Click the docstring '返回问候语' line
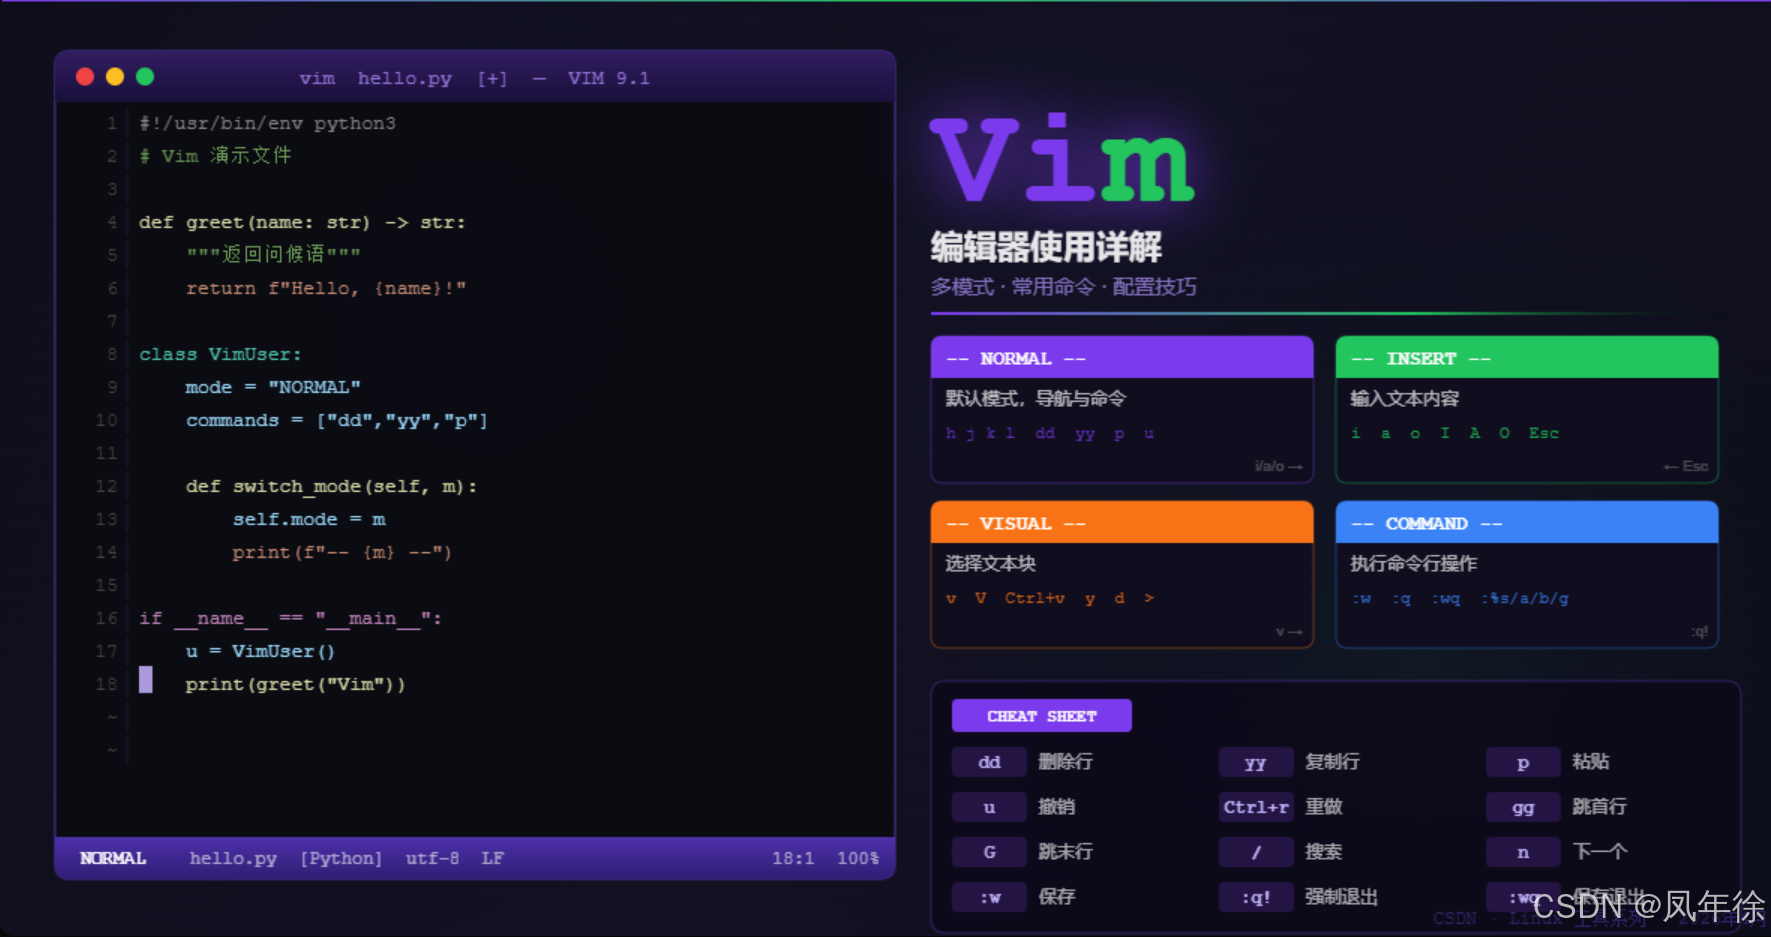 (273, 254)
